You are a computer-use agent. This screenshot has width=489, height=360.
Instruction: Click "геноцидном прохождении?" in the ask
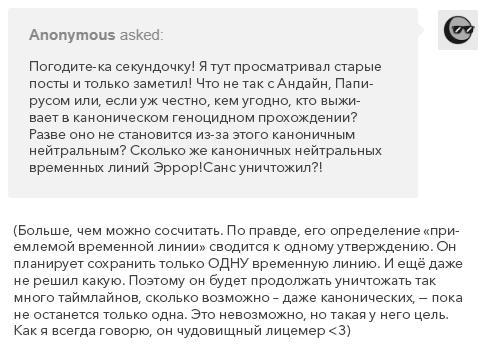pyautogui.click(x=265, y=117)
